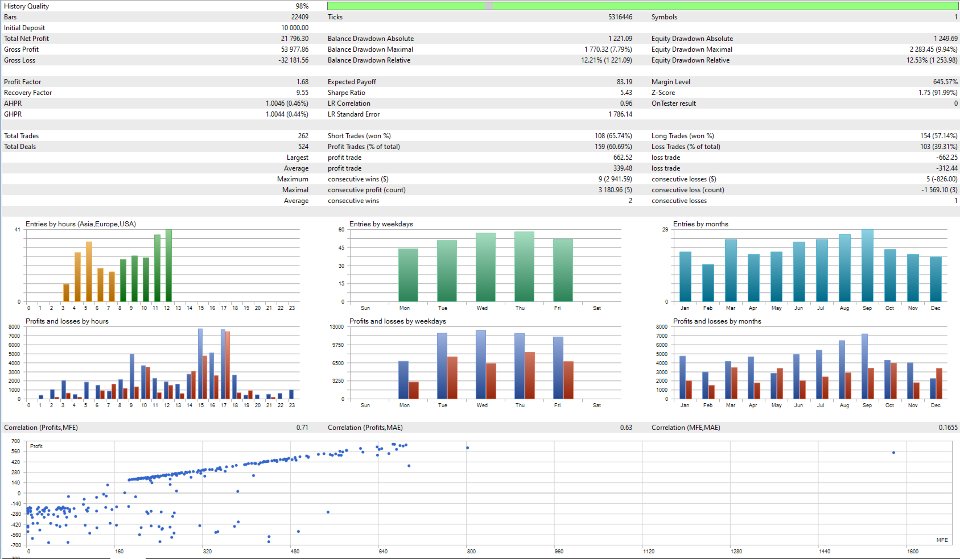Image resolution: width=960 pixels, height=559 pixels.
Task: Select the Balance Drawdown Absolute label
Action: coord(370,39)
